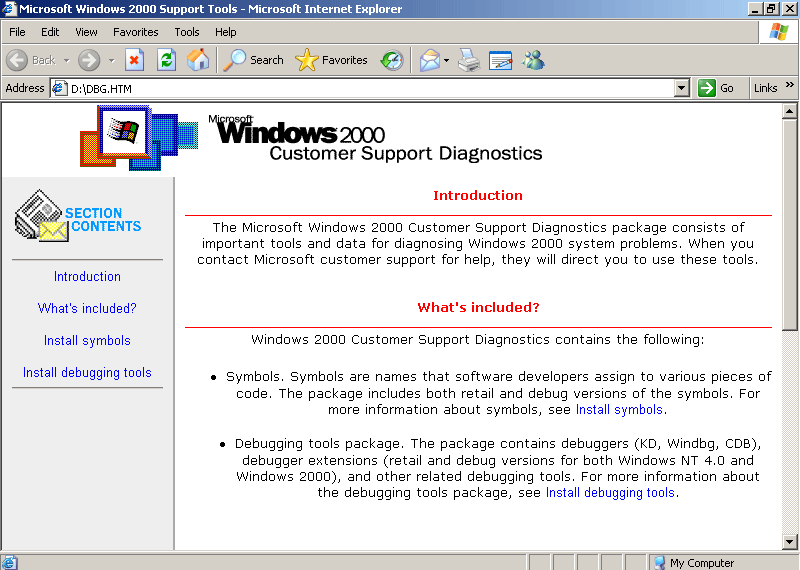
Task: Expand the Mail dropdown arrow
Action: click(x=446, y=60)
